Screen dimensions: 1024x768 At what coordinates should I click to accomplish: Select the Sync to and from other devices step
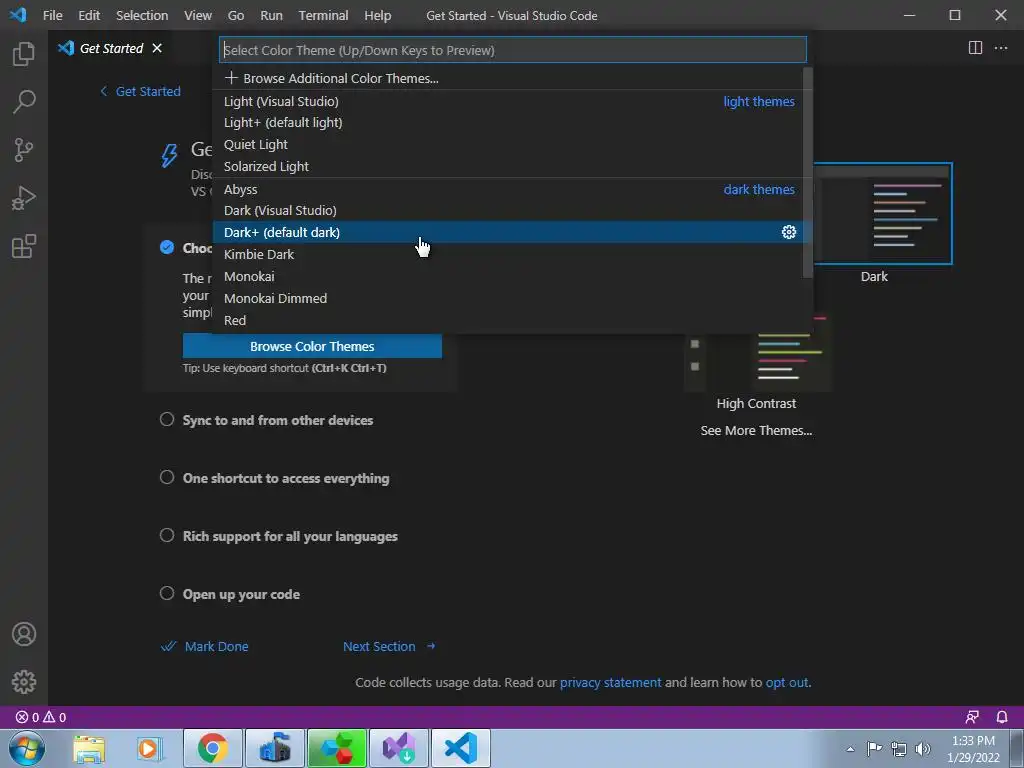pyautogui.click(x=278, y=421)
